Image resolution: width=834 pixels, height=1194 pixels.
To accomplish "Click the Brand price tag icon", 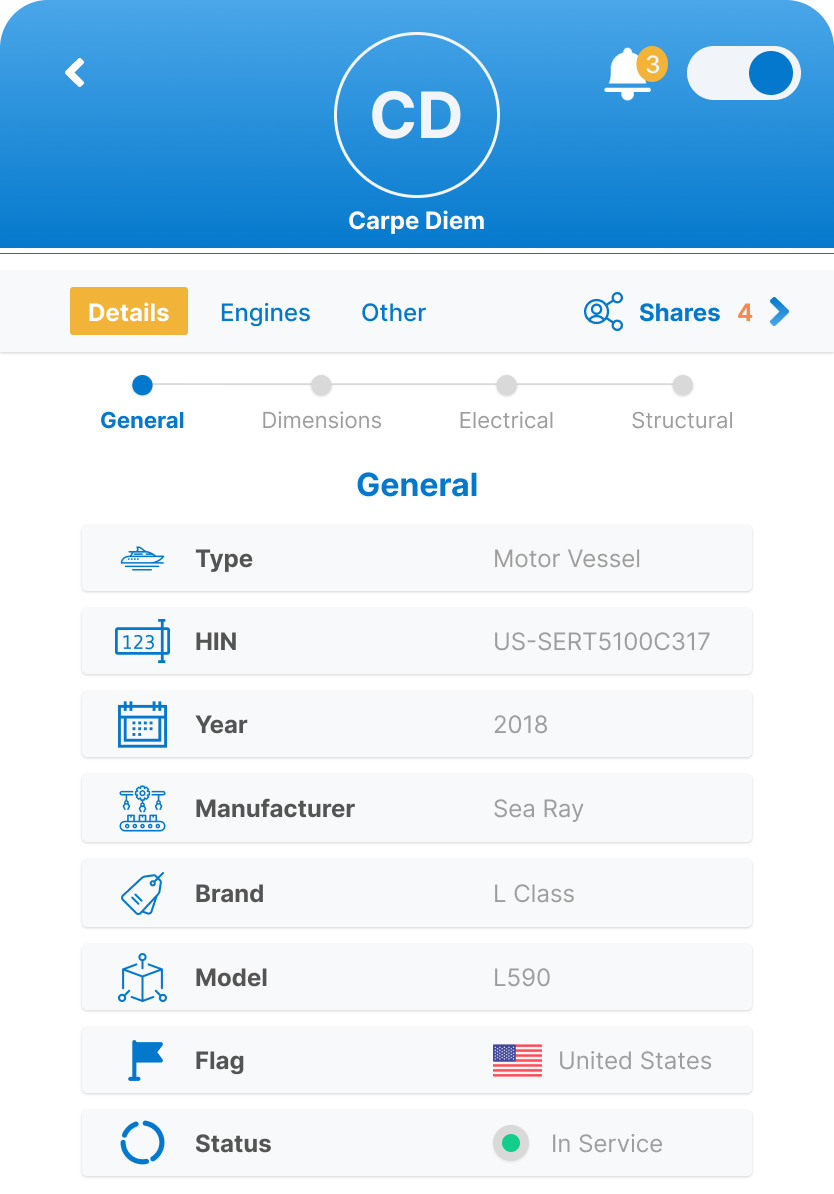I will (142, 893).
